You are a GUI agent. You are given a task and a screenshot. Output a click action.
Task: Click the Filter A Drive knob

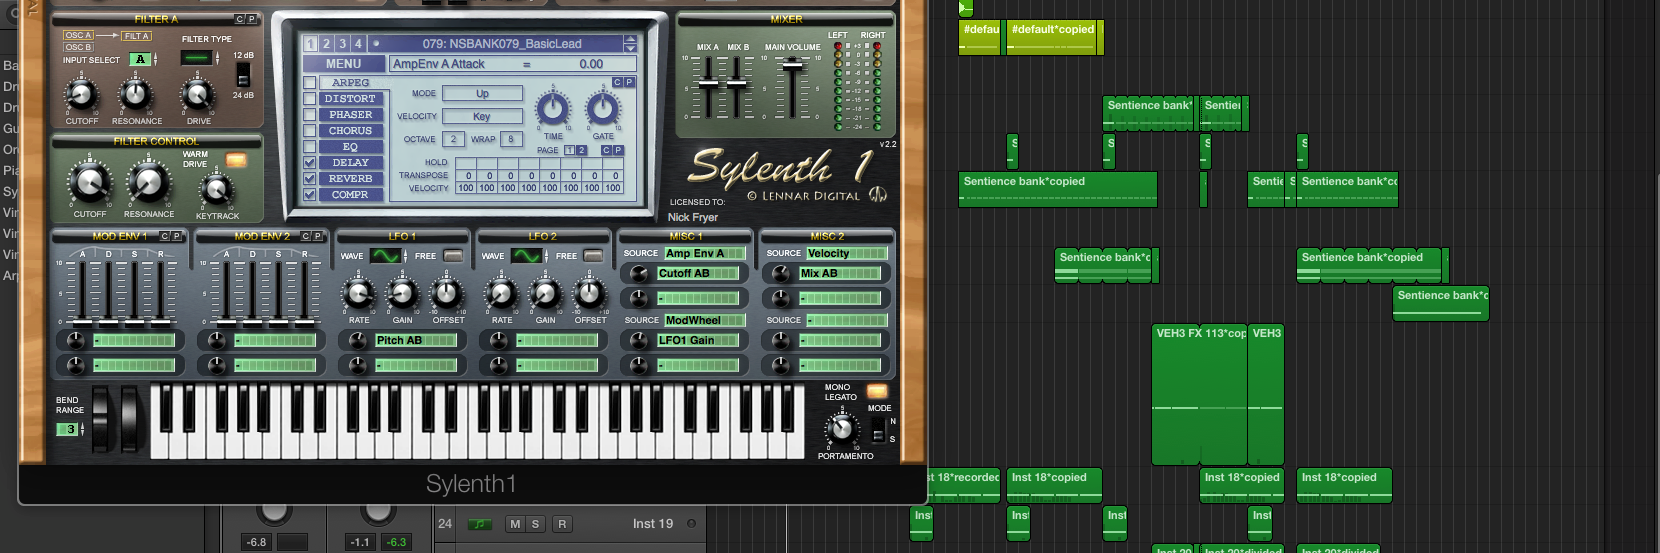pos(198,96)
